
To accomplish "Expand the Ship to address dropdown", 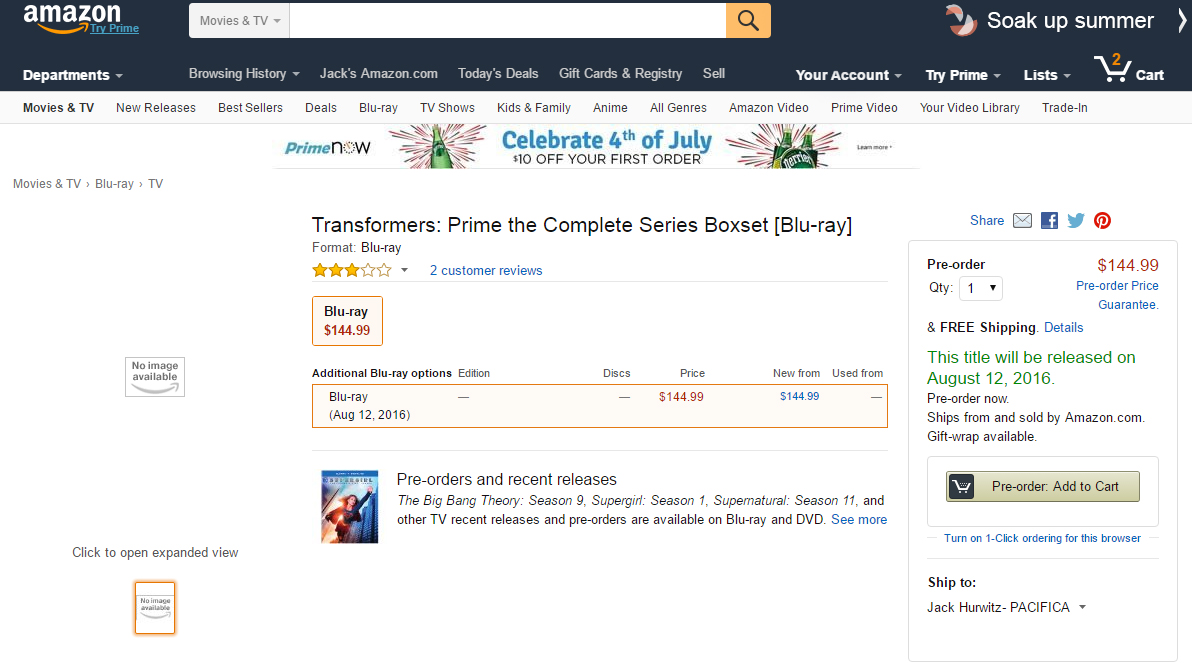I will (x=1082, y=607).
